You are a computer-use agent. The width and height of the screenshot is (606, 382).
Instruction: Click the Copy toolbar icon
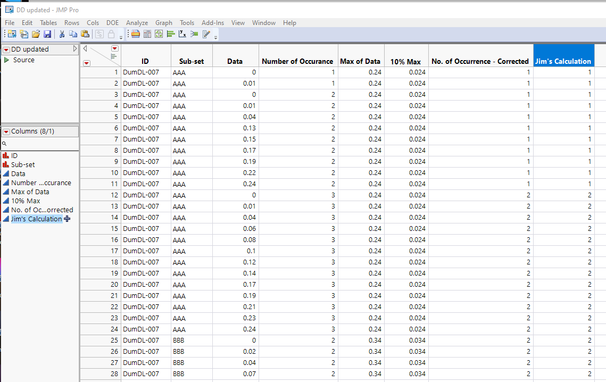[x=73, y=34]
